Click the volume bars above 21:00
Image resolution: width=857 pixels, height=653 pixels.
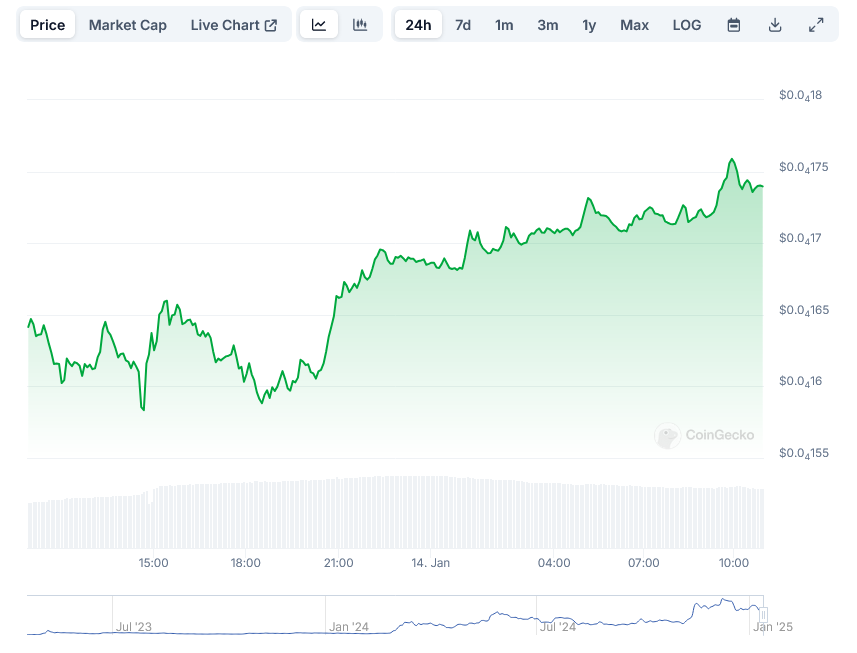339,512
